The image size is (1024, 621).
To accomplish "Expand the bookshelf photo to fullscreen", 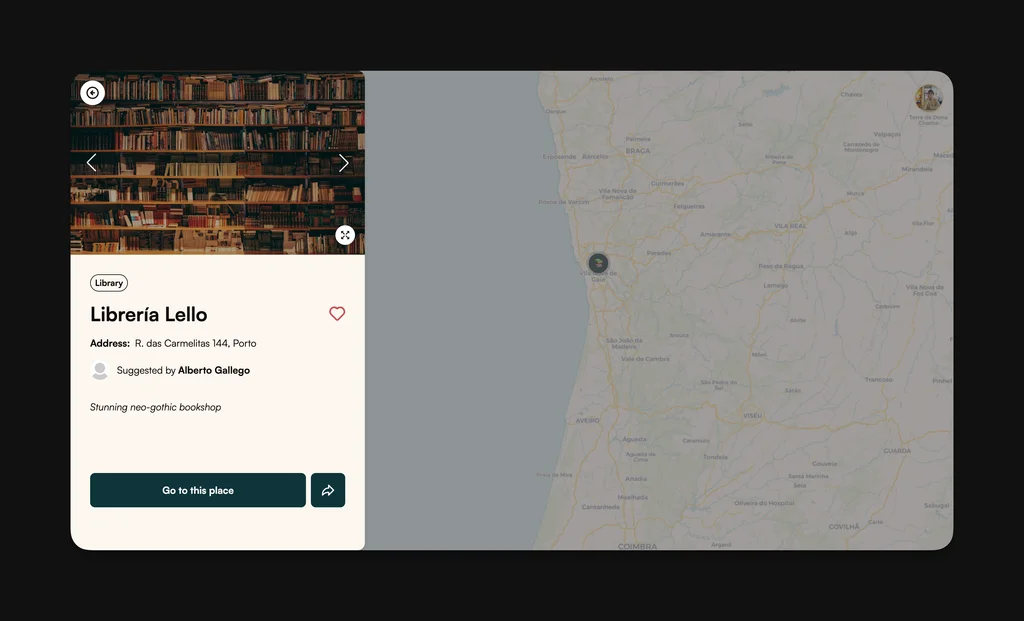I will point(345,235).
